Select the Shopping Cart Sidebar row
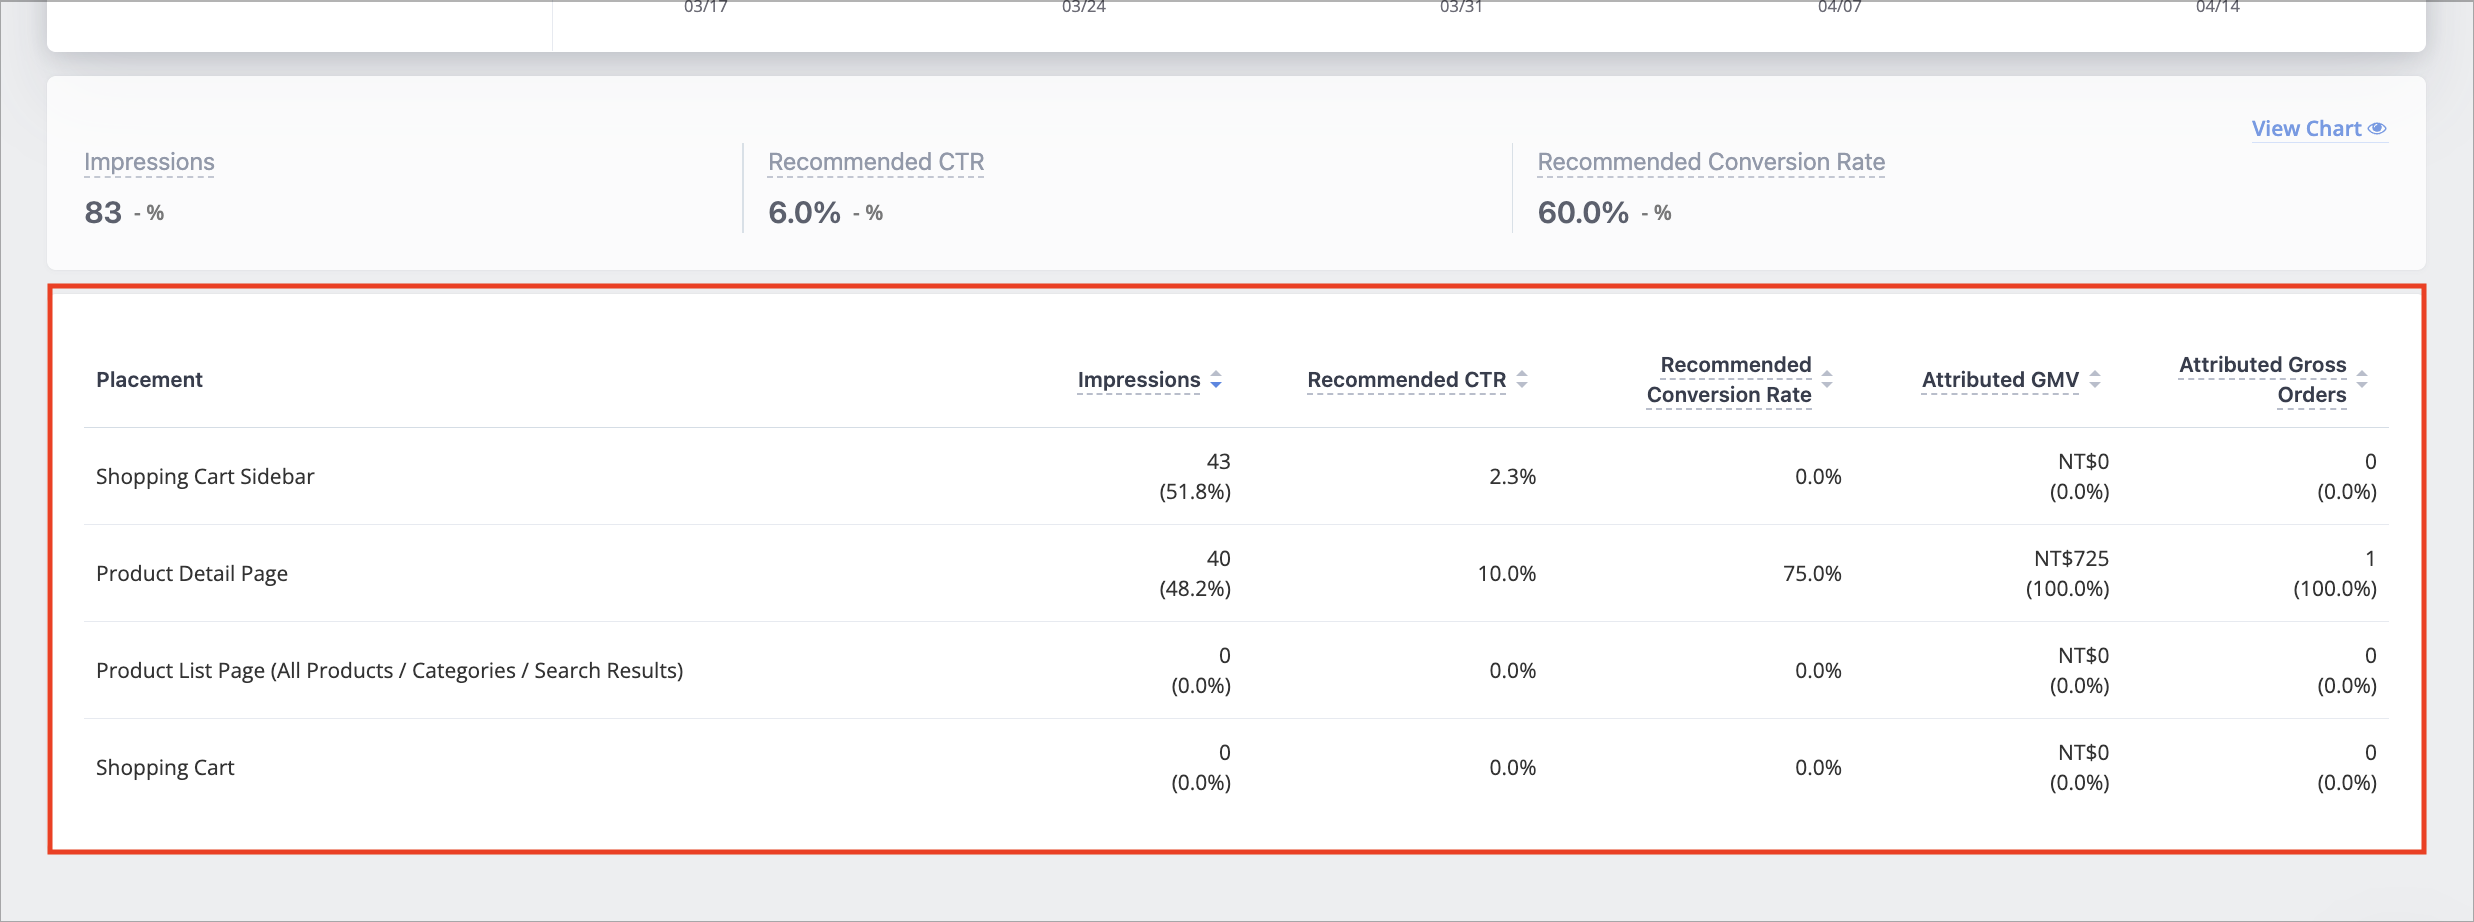Screen dimensions: 2474x922 pos(1236,477)
